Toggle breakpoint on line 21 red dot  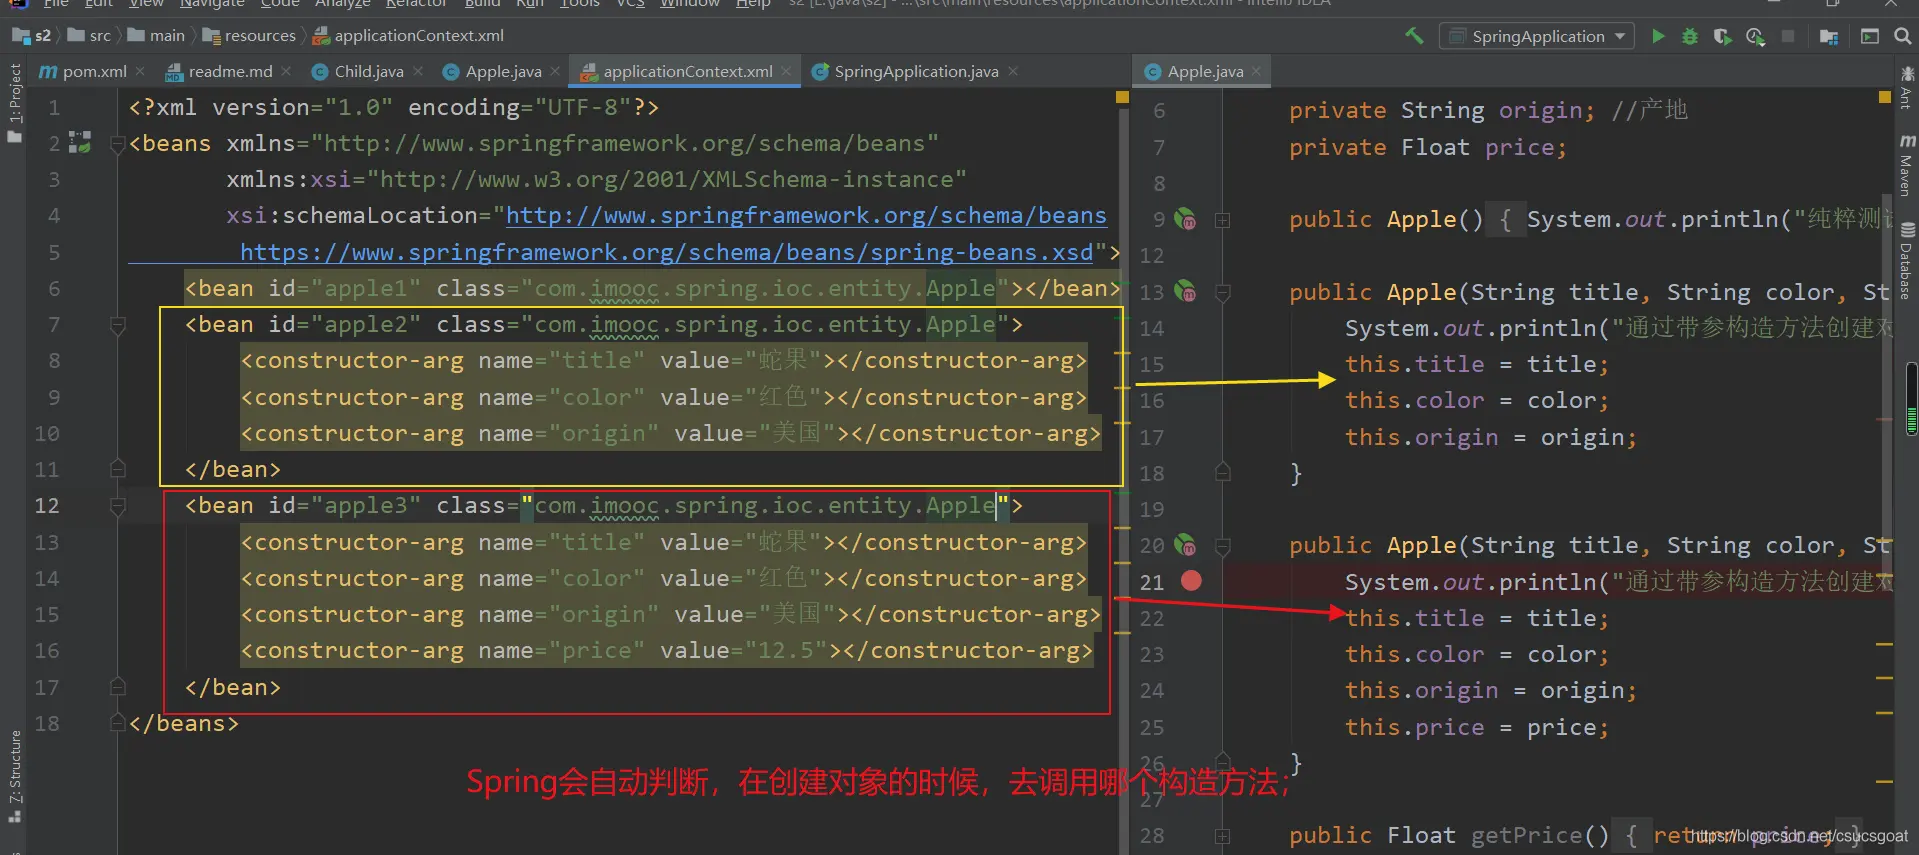pyautogui.click(x=1191, y=581)
